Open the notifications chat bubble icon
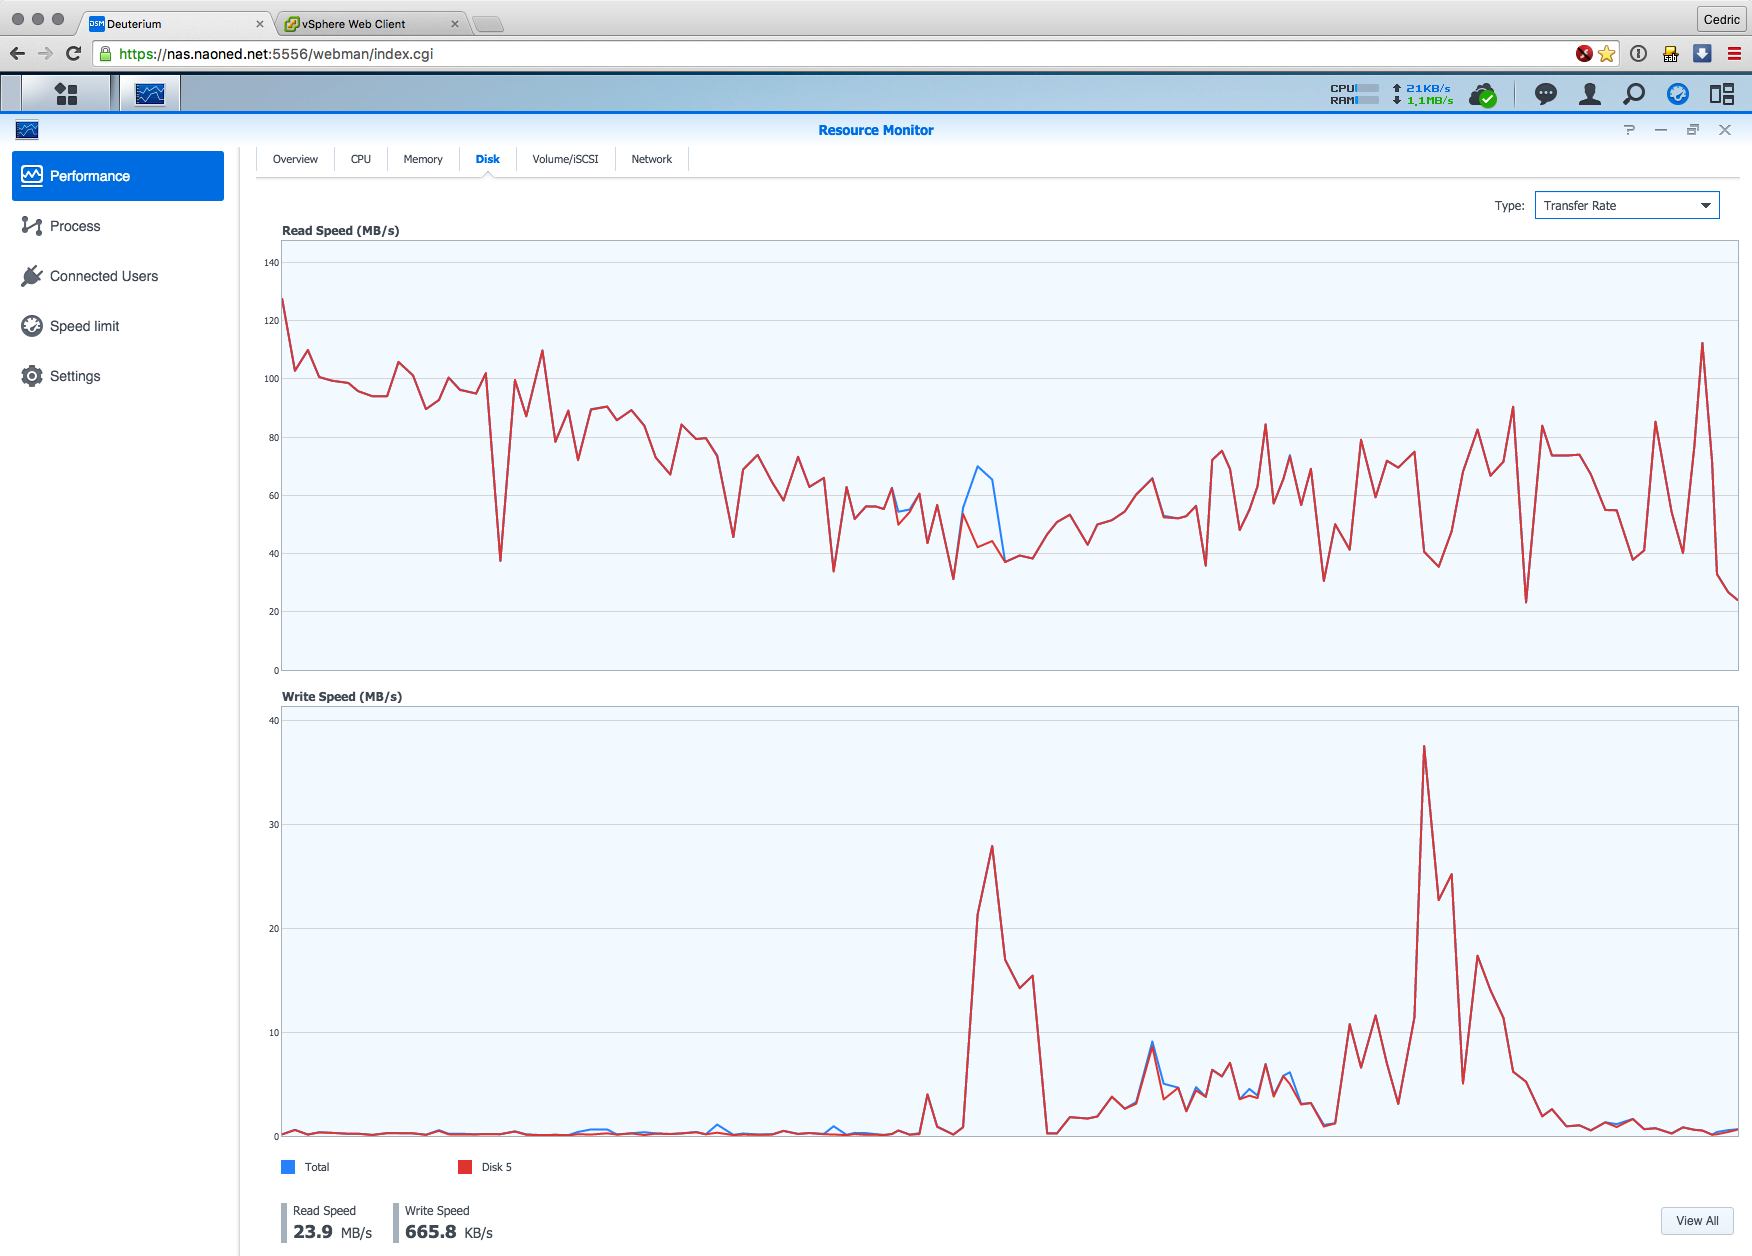Screen dimensions: 1752x1256 tap(1545, 94)
